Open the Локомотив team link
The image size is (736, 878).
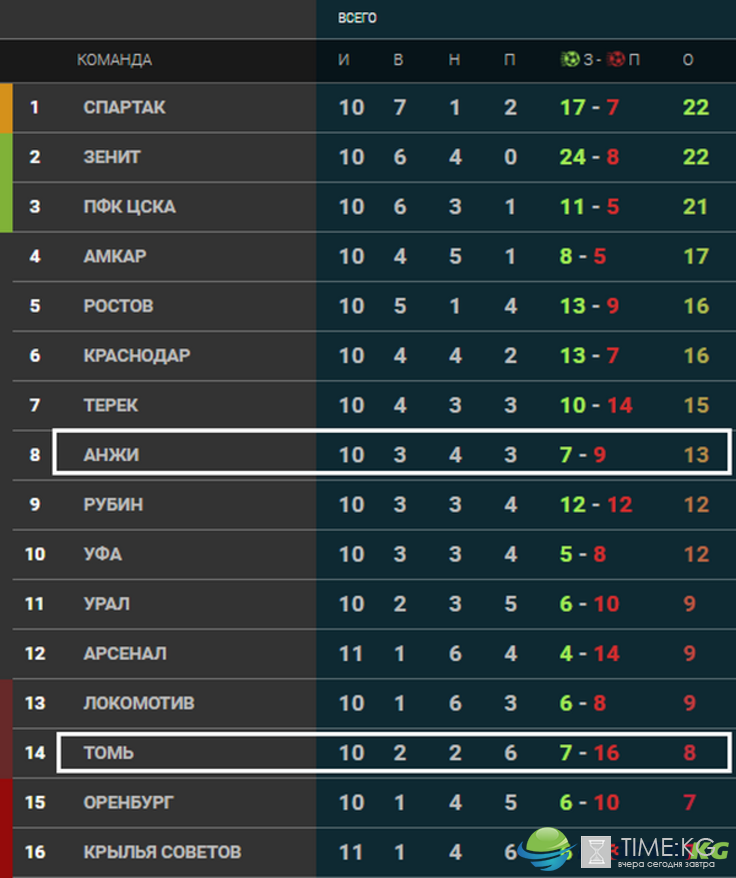click(x=139, y=703)
